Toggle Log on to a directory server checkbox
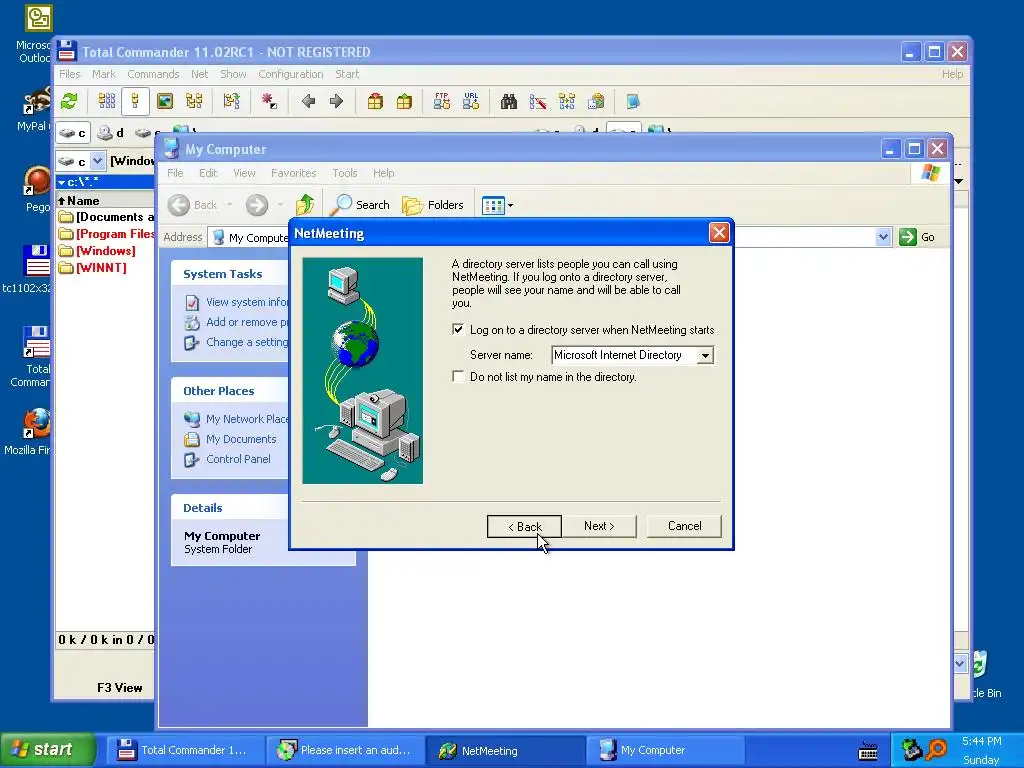Image resolution: width=1024 pixels, height=768 pixels. pos(458,330)
